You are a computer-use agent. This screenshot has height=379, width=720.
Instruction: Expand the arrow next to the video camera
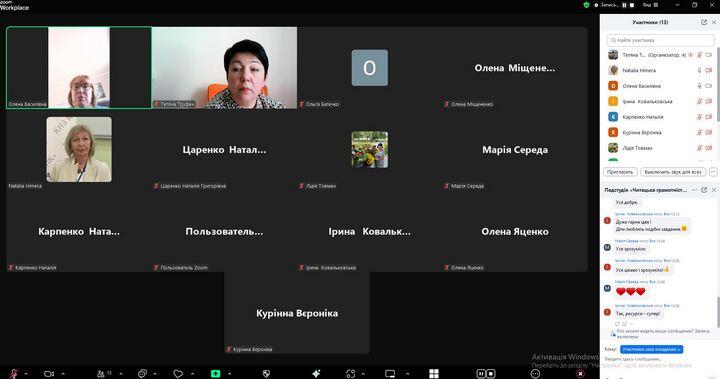coord(63,374)
